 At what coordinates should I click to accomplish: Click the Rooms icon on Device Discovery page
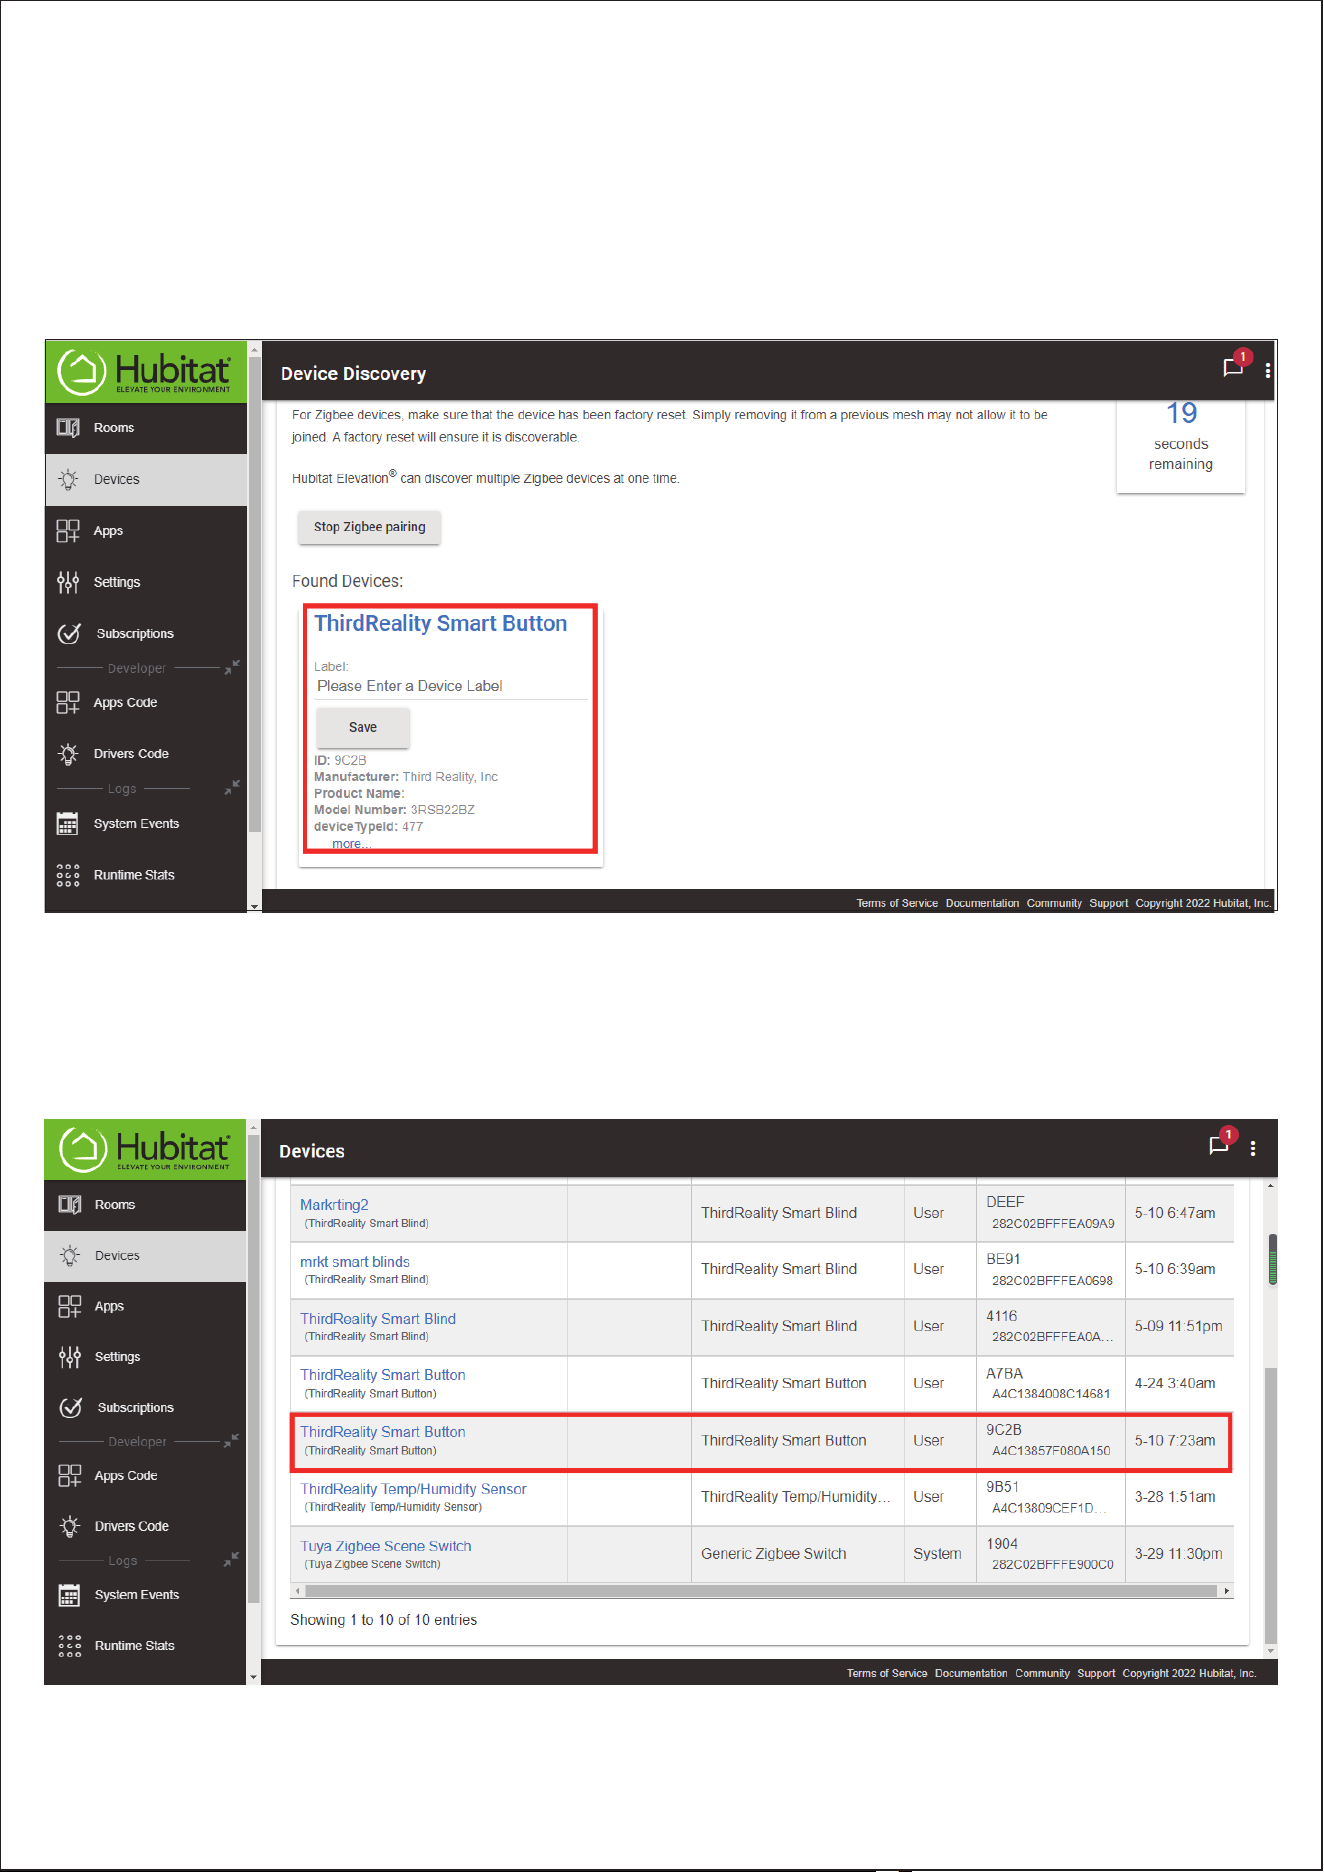[68, 428]
